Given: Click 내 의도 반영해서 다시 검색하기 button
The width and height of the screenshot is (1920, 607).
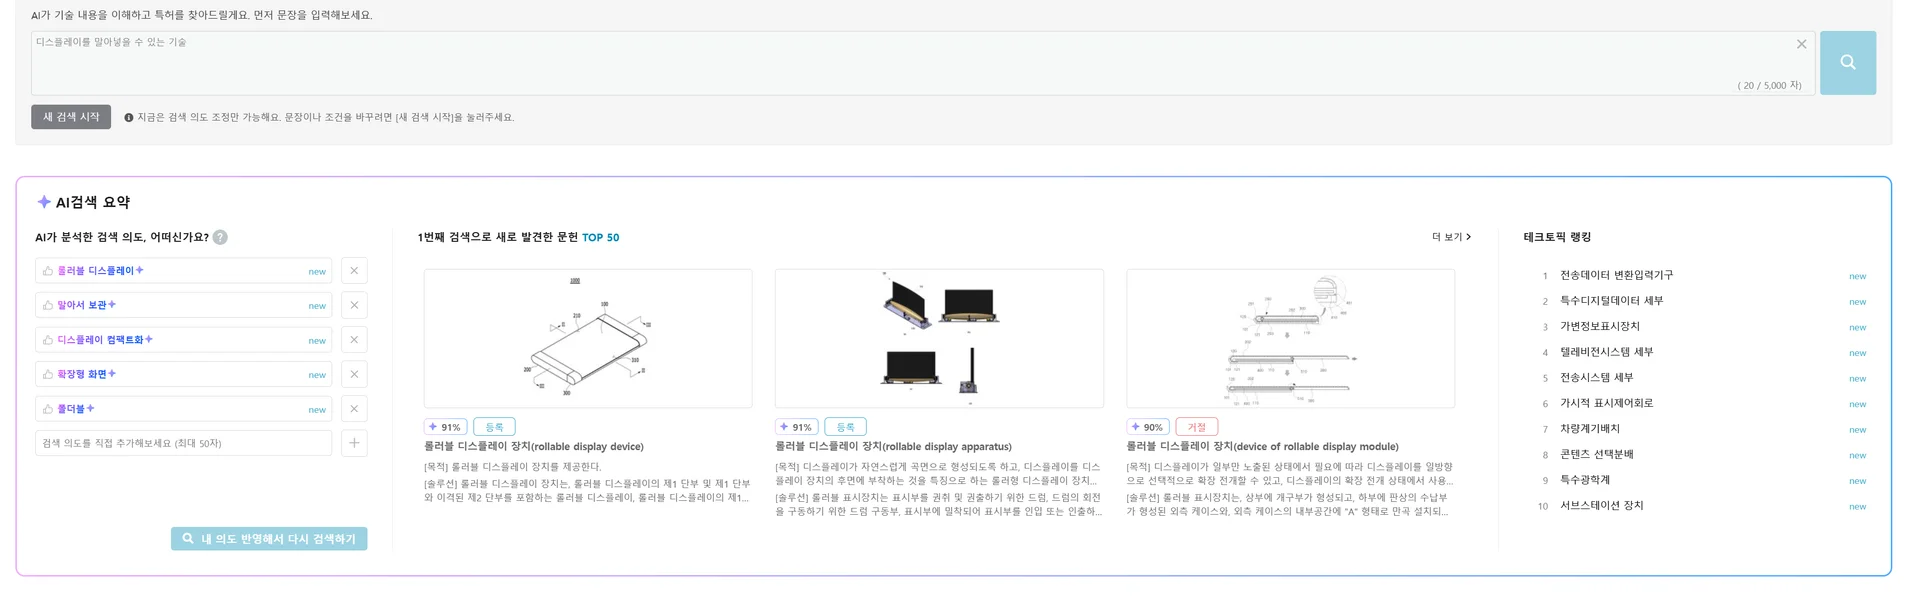Looking at the screenshot, I should pos(269,539).
